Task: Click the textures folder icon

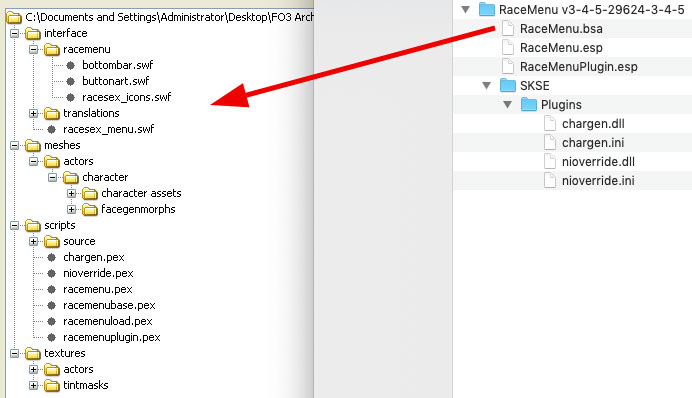Action: coord(33,353)
